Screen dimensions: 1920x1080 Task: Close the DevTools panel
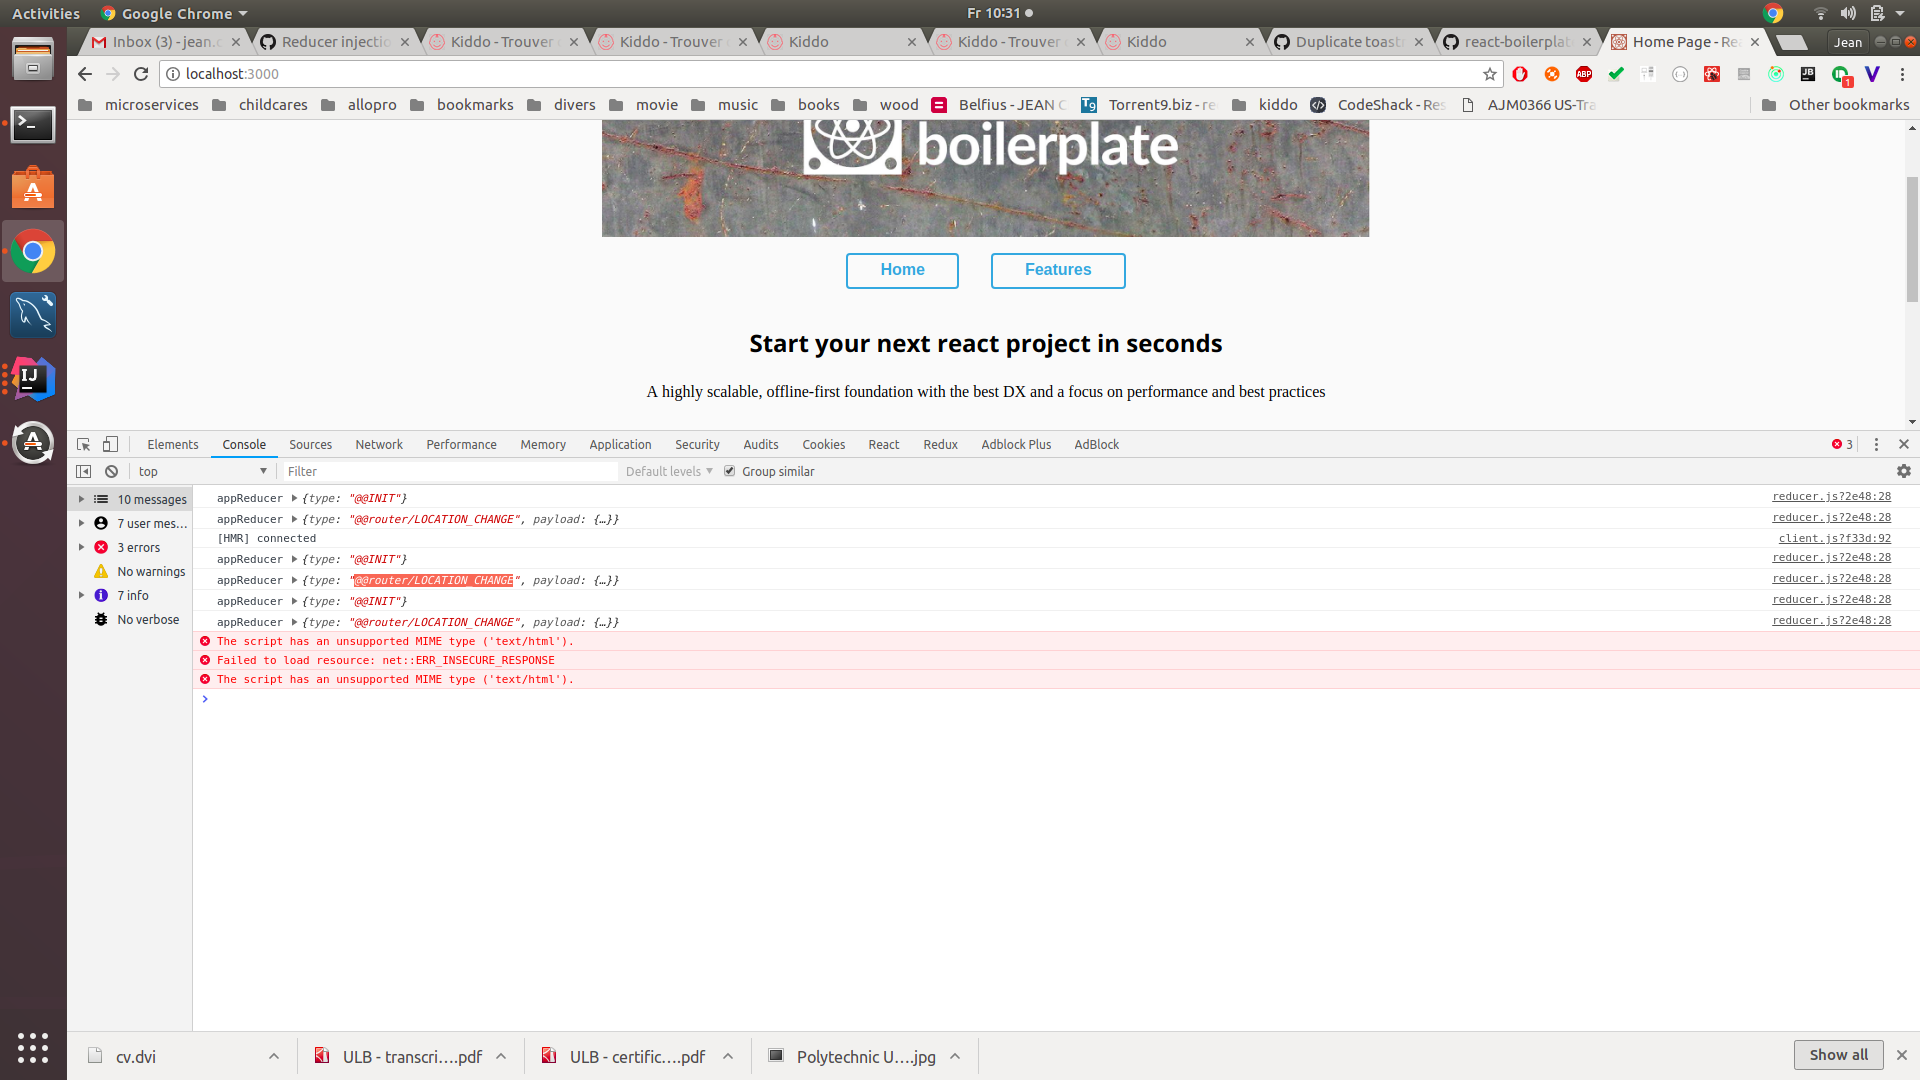point(1904,444)
